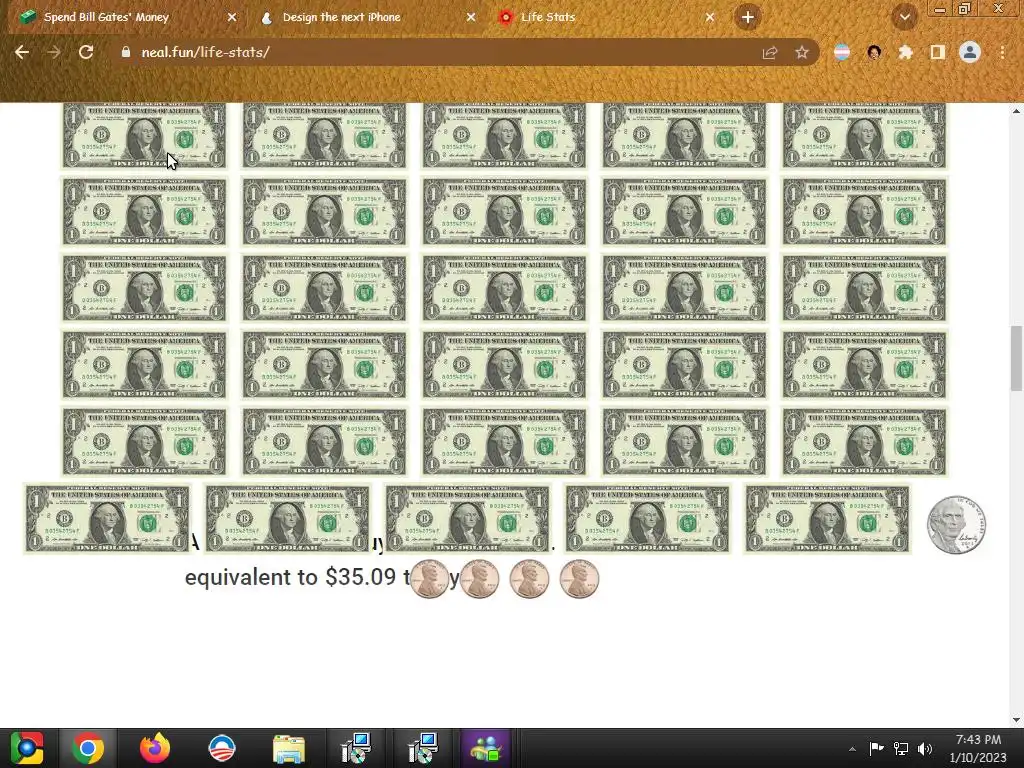Go forward to the next page
The height and width of the screenshot is (768, 1024).
point(54,52)
